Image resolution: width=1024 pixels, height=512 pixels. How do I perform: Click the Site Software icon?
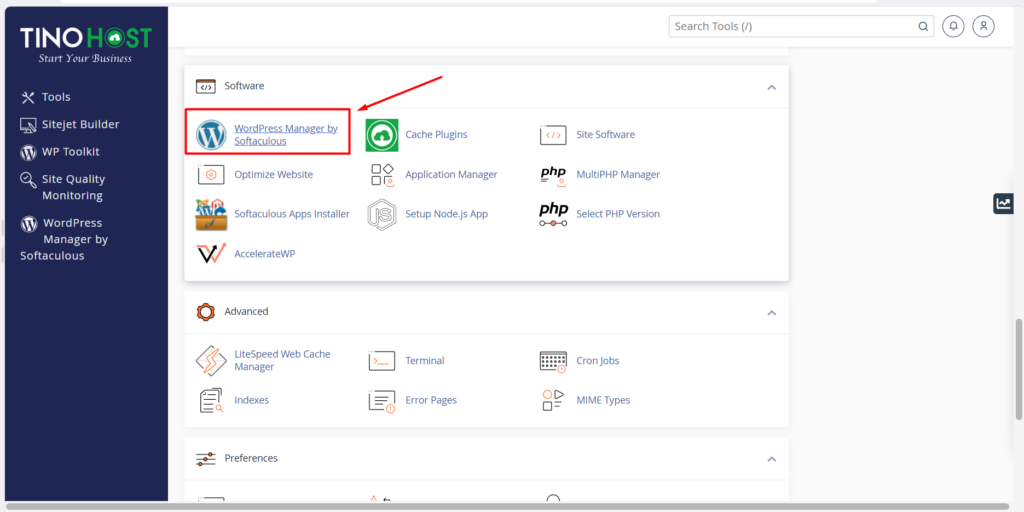553,135
